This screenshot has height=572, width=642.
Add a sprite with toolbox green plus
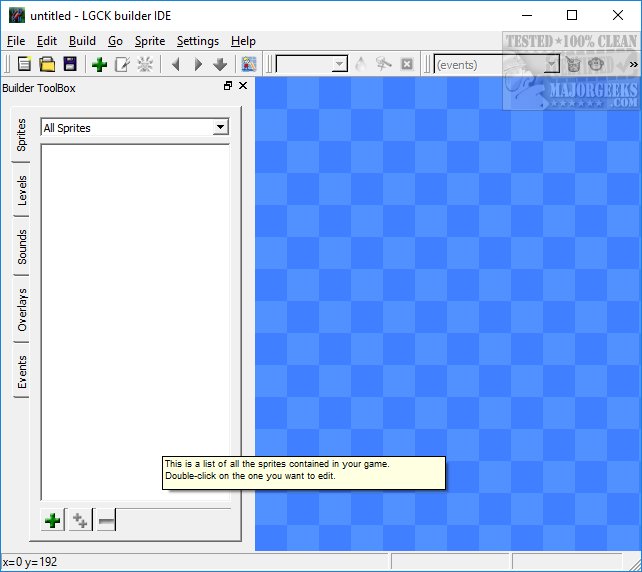(52, 520)
